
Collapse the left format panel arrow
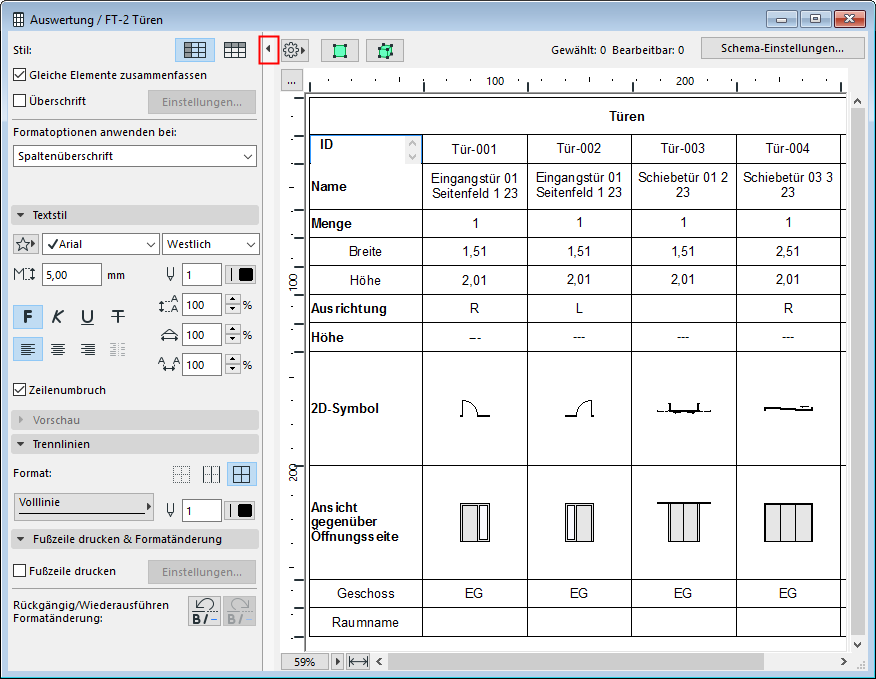pyautogui.click(x=268, y=49)
